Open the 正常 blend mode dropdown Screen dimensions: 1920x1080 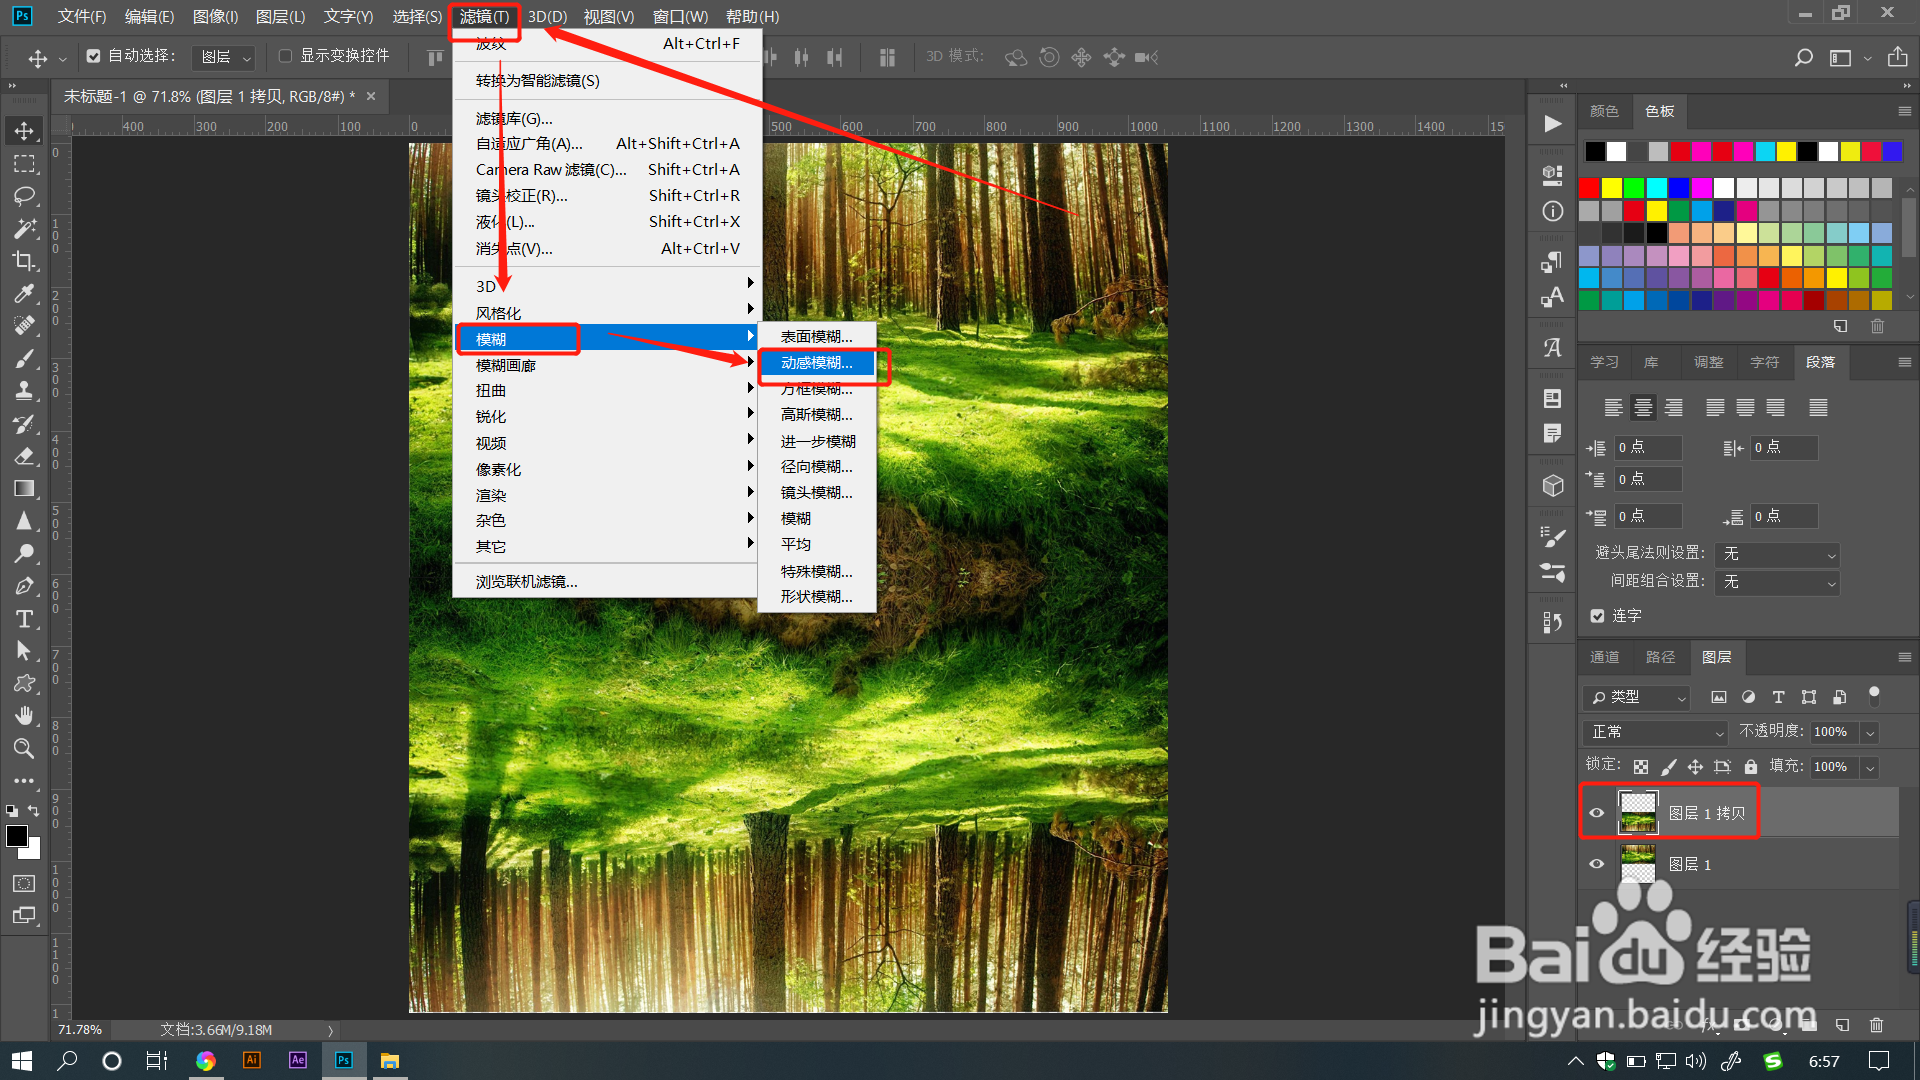coord(1655,732)
